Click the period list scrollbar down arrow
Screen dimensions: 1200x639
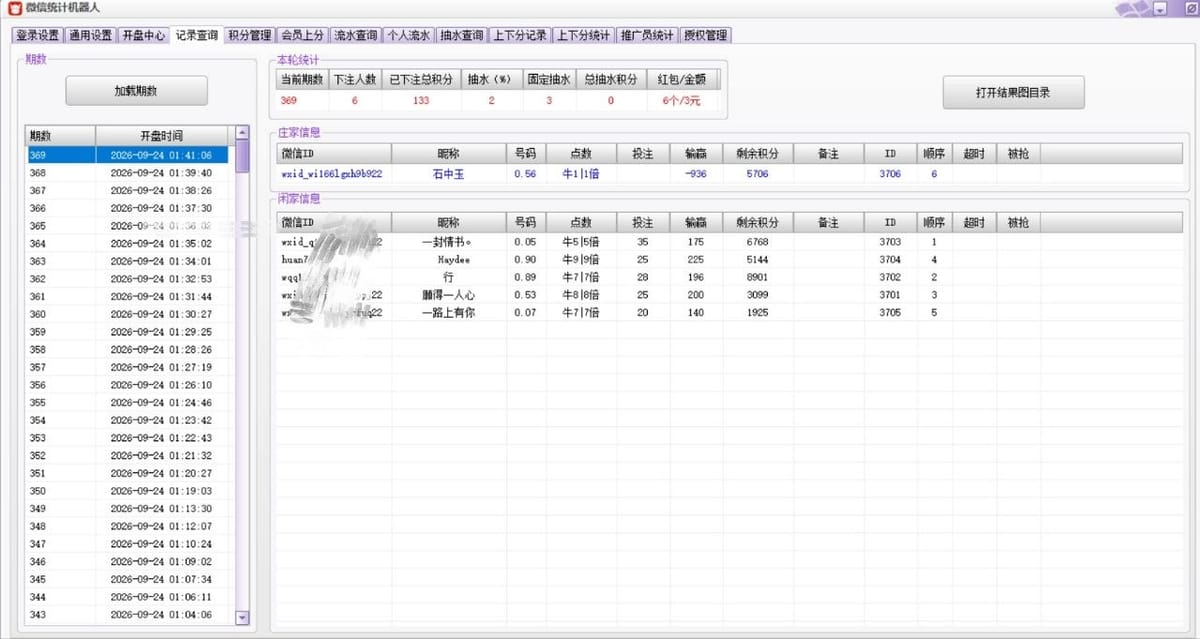(241, 618)
